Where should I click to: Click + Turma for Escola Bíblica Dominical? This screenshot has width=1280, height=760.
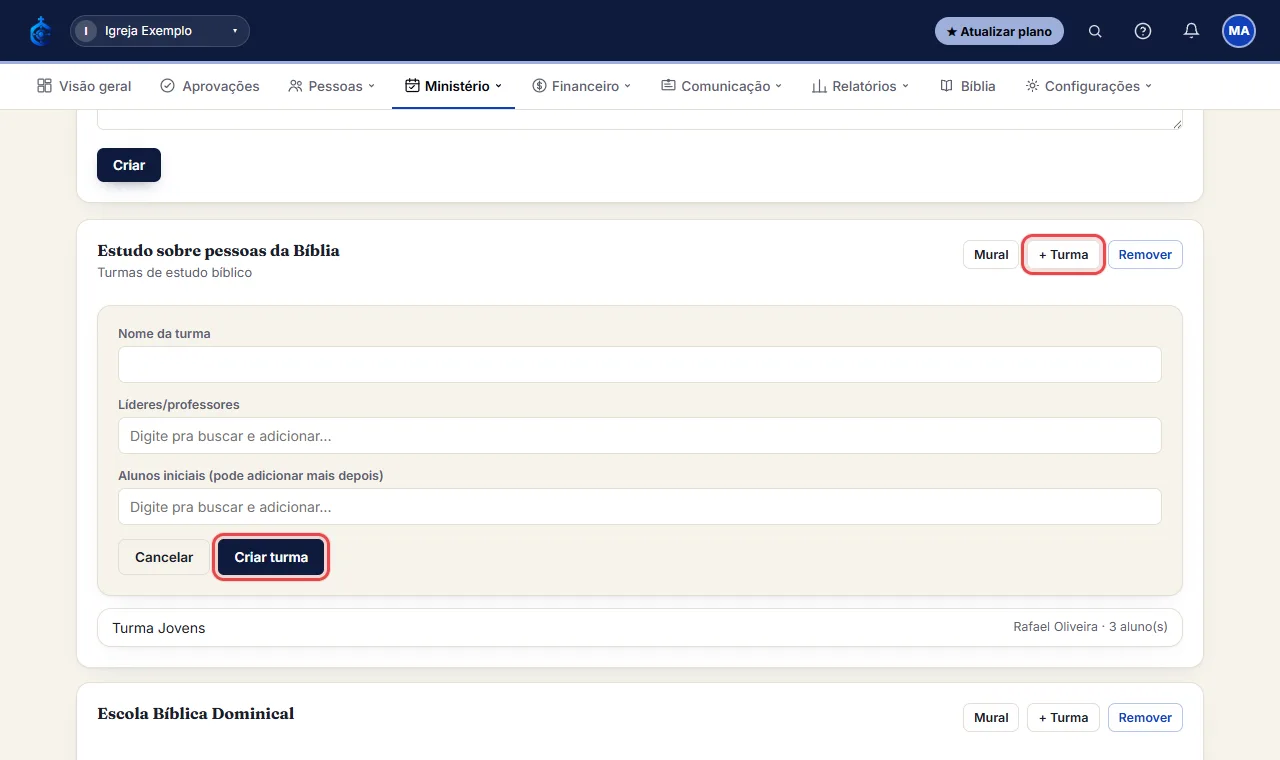pyautogui.click(x=1063, y=717)
